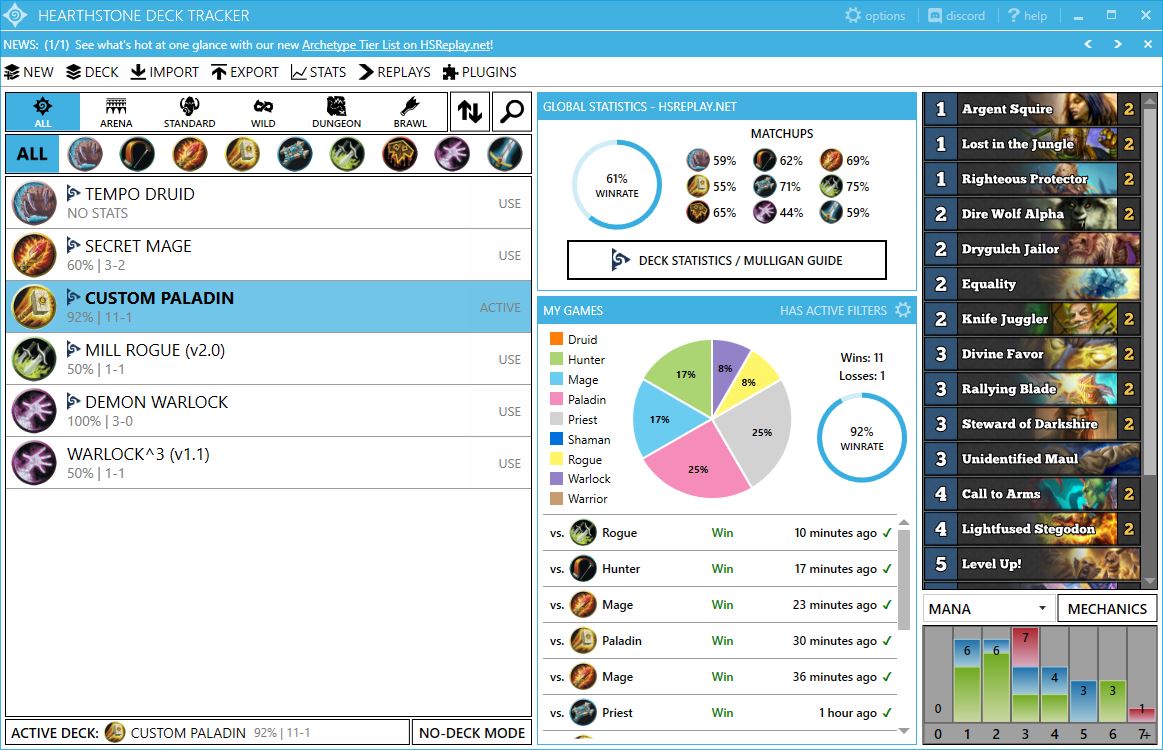Filter decks by Warlock class icon
Image resolution: width=1163 pixels, height=750 pixels.
[452, 154]
